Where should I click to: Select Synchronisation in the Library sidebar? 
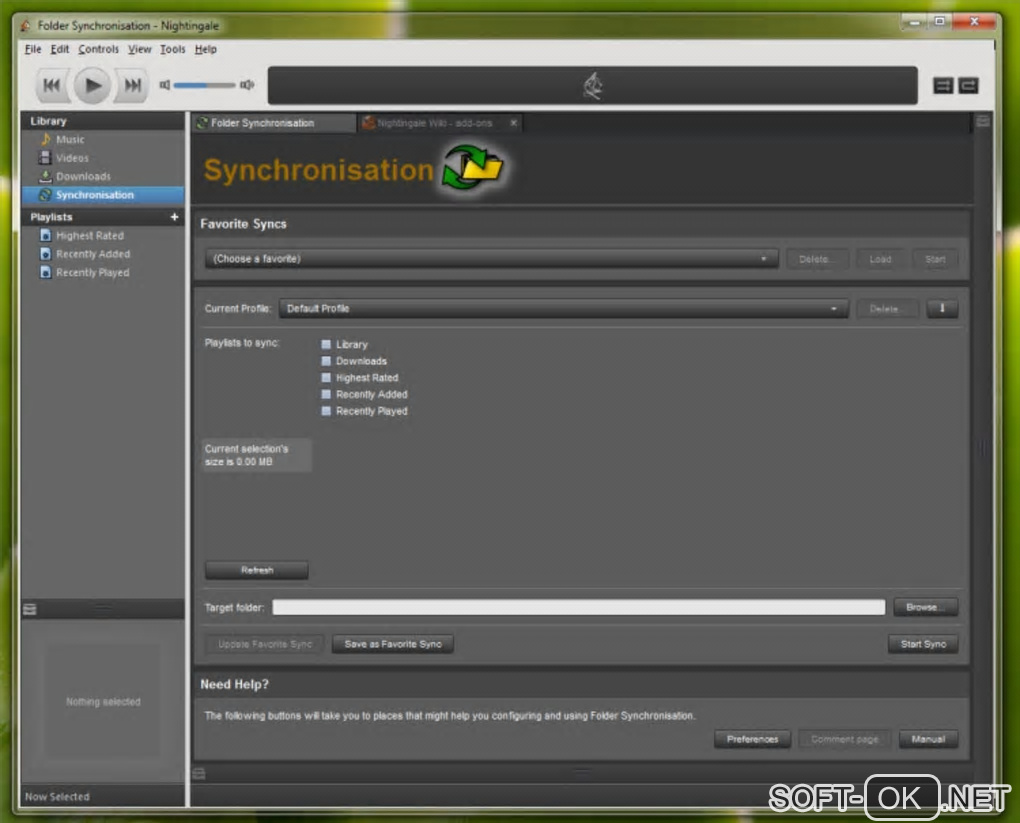(x=103, y=195)
